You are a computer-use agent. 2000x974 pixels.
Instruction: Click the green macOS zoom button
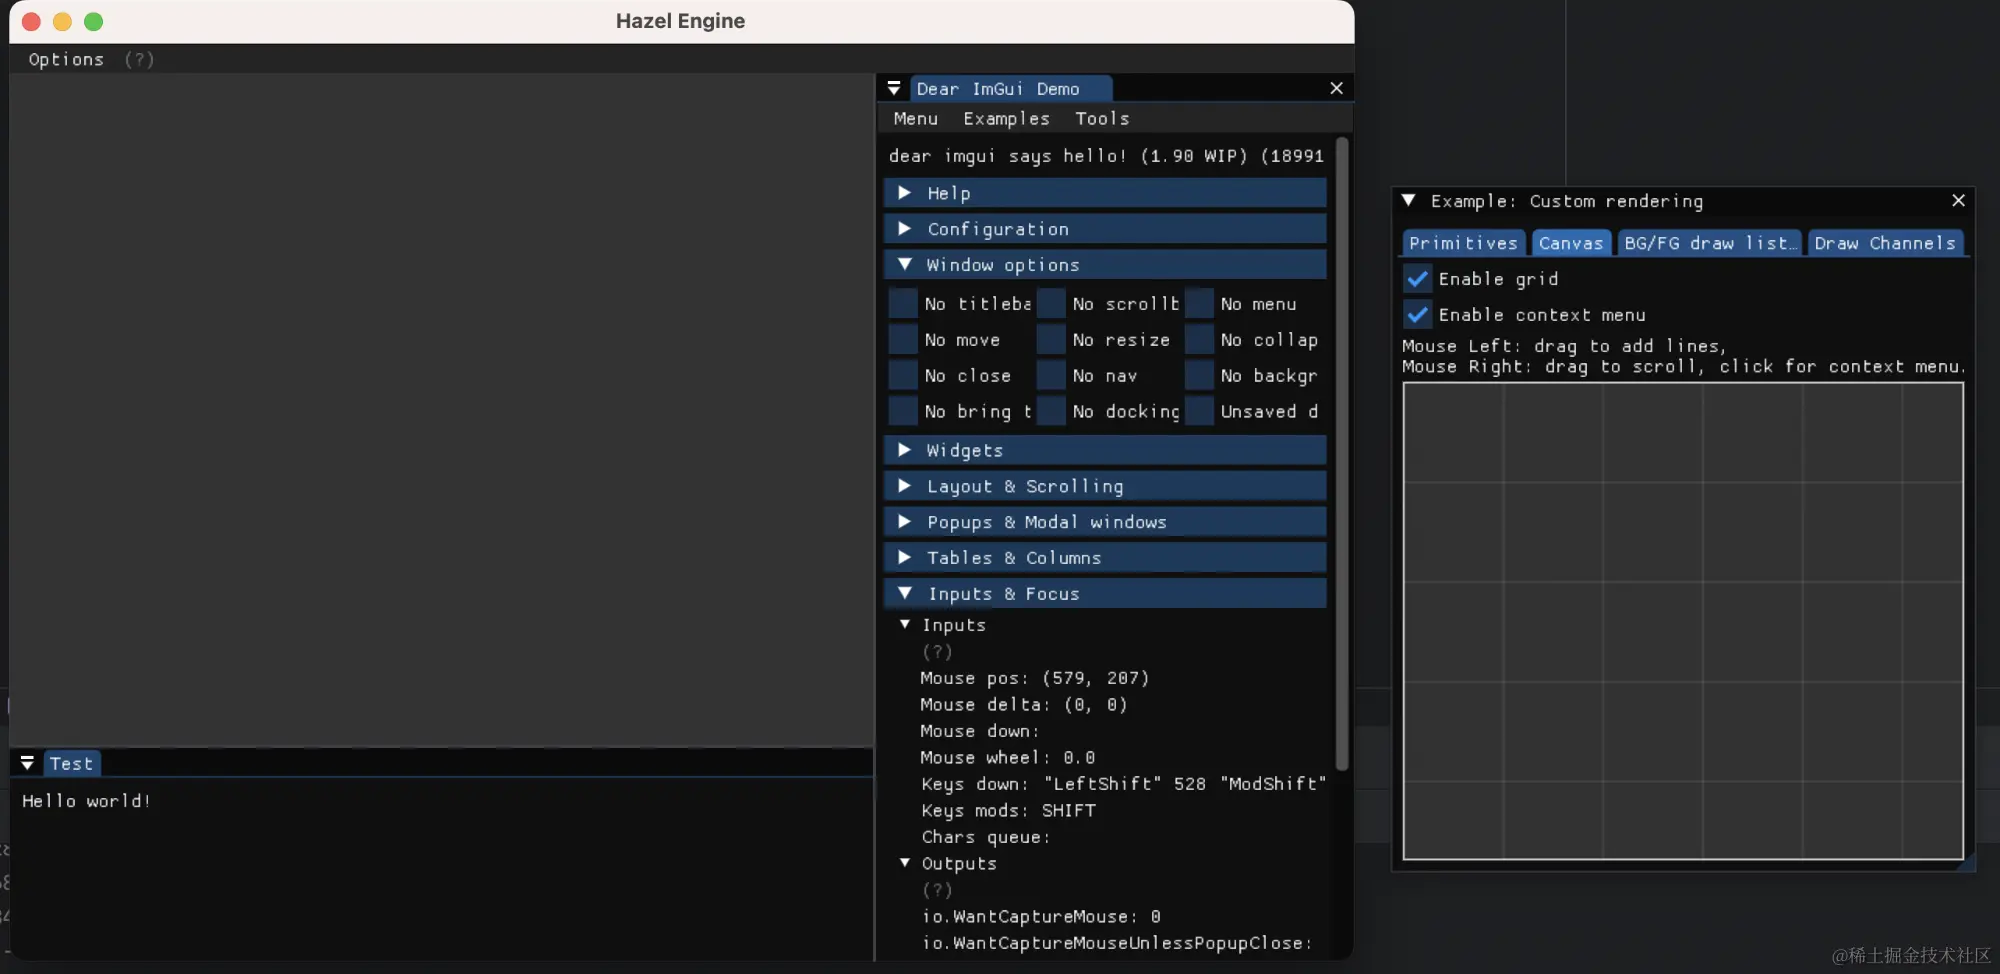93,21
